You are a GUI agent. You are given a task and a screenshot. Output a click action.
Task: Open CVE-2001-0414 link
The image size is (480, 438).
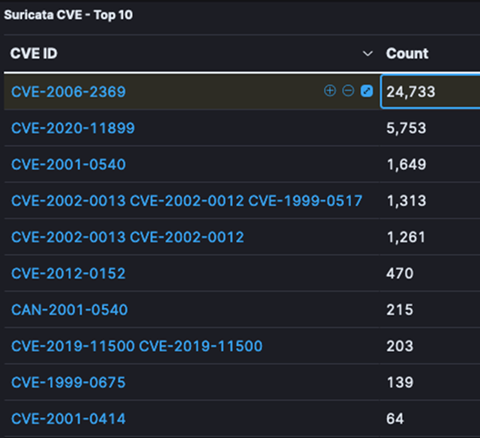tap(68, 419)
